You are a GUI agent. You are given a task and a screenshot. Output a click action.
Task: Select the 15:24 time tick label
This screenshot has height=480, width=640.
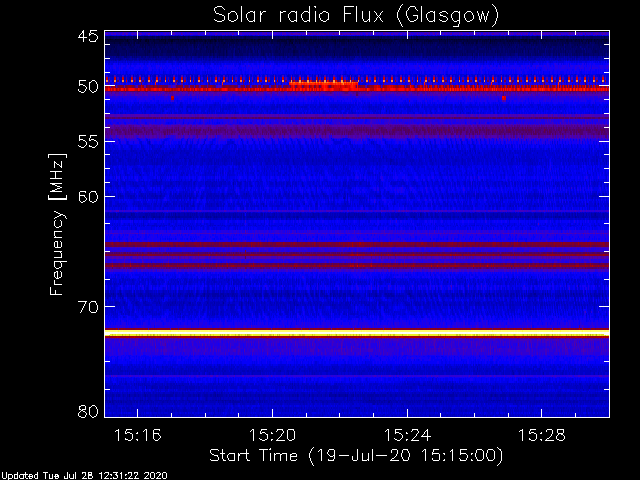click(x=407, y=436)
